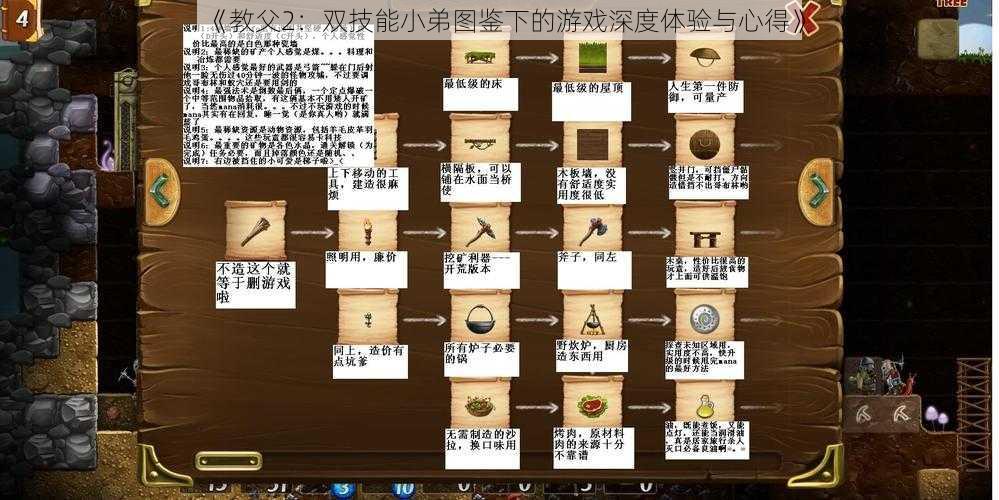
Task: Click the label 所有炉子必要的锅
Action: click(x=482, y=359)
